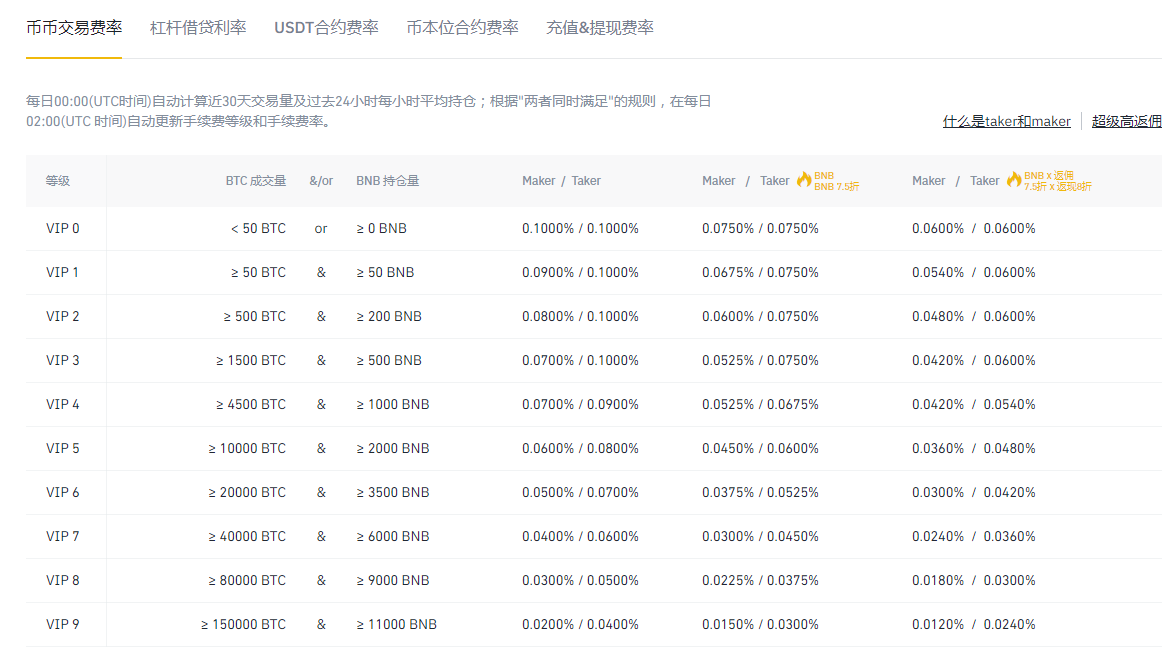The width and height of the screenshot is (1166, 654).
Task: Click VIP 3 fee 0.0700% / 0.1000%
Action: 580,361
